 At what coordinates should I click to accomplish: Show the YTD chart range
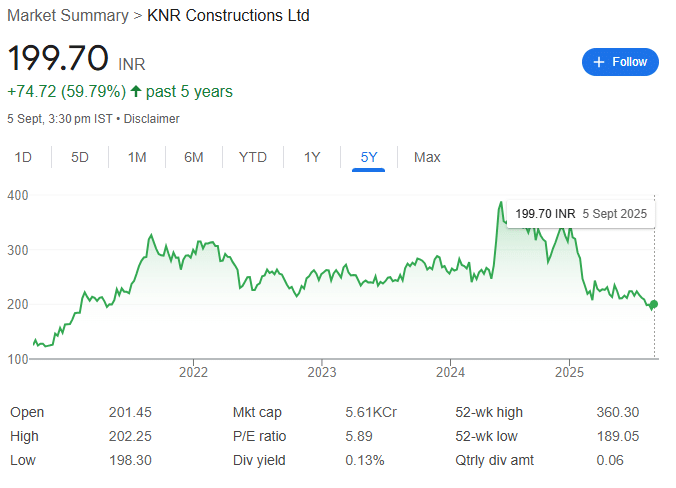click(253, 157)
